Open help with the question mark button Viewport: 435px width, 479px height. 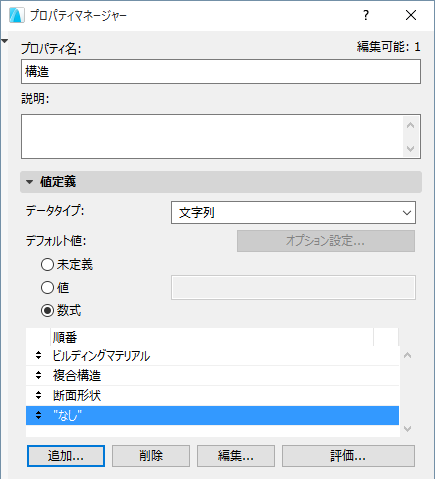(x=366, y=15)
